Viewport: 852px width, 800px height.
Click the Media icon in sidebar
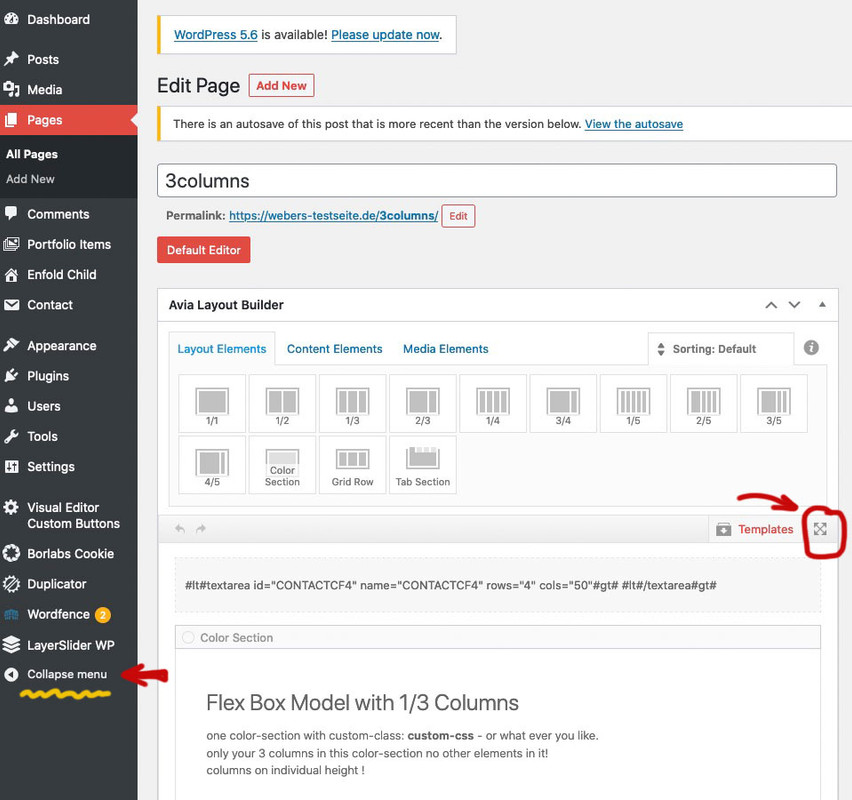point(11,89)
